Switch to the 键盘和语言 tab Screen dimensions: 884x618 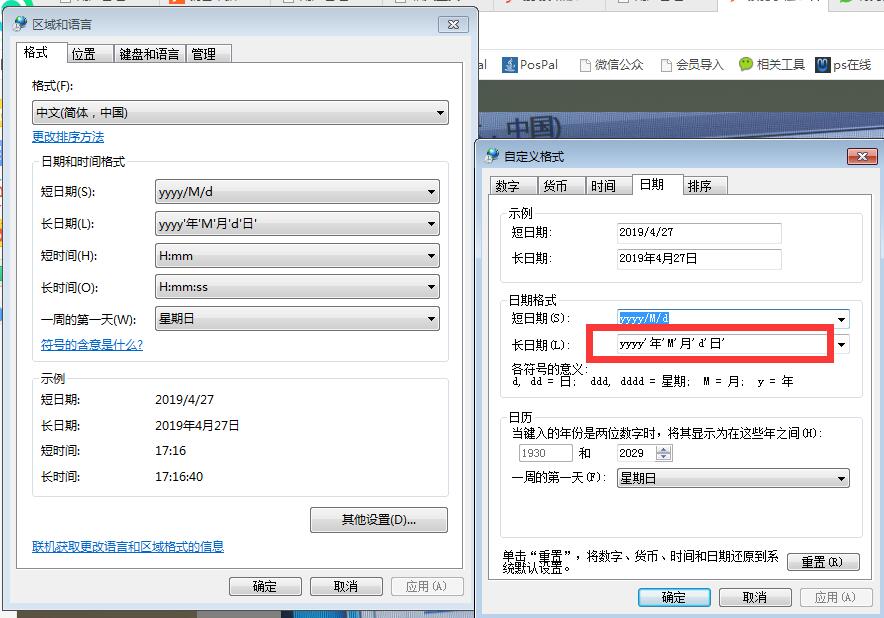(149, 54)
